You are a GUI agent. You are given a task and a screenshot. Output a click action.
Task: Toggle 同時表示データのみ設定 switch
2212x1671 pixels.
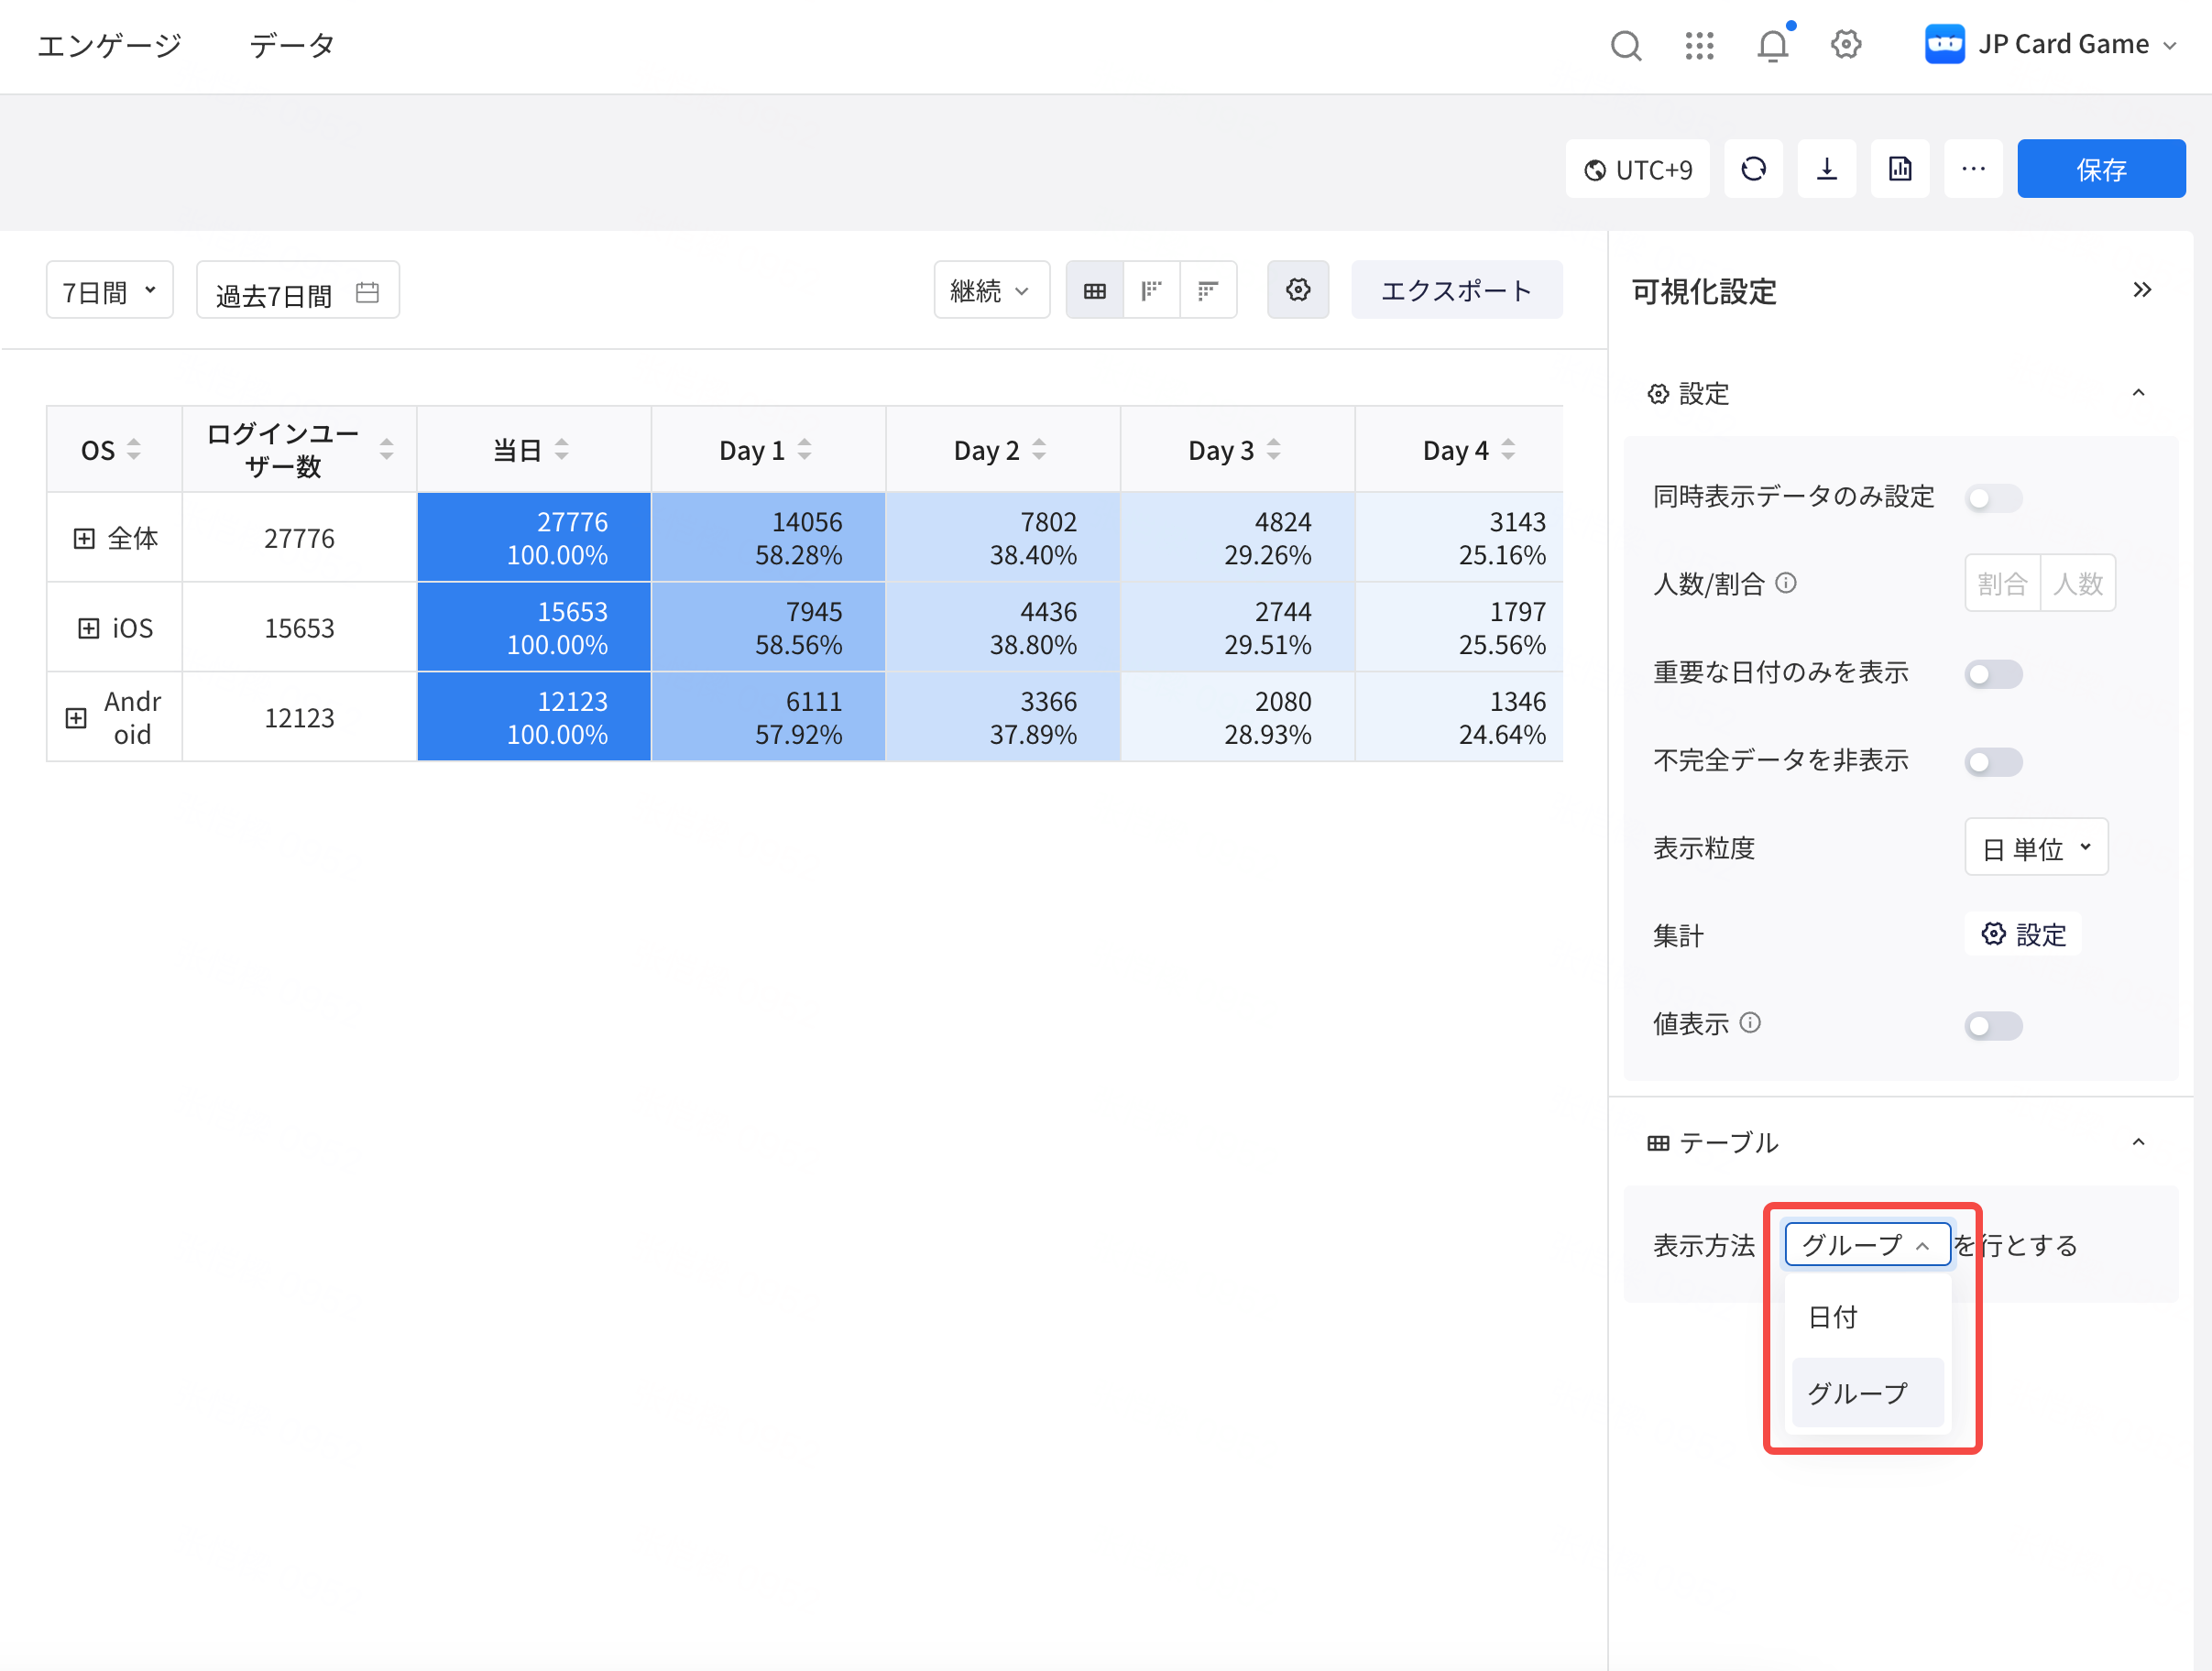pos(1993,498)
